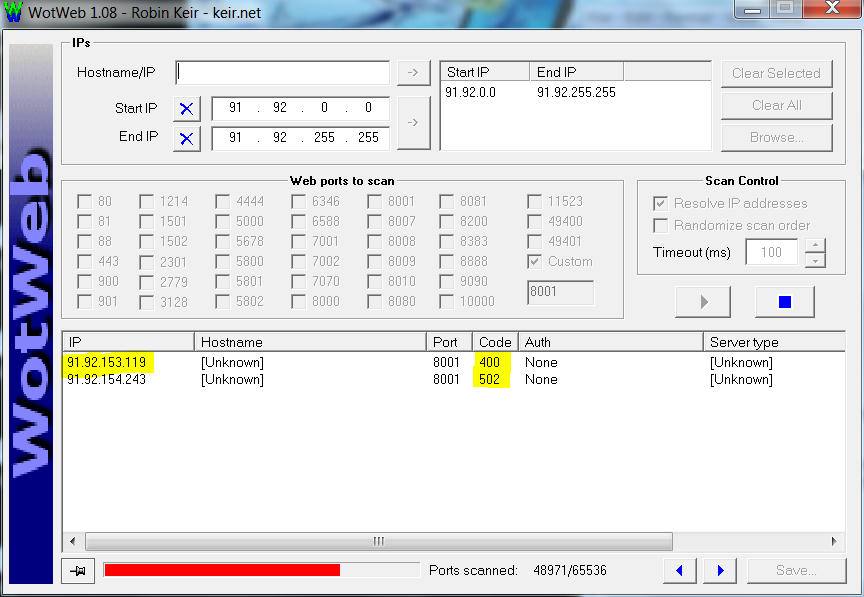Click the Start IP list column header

pyautogui.click(x=485, y=72)
